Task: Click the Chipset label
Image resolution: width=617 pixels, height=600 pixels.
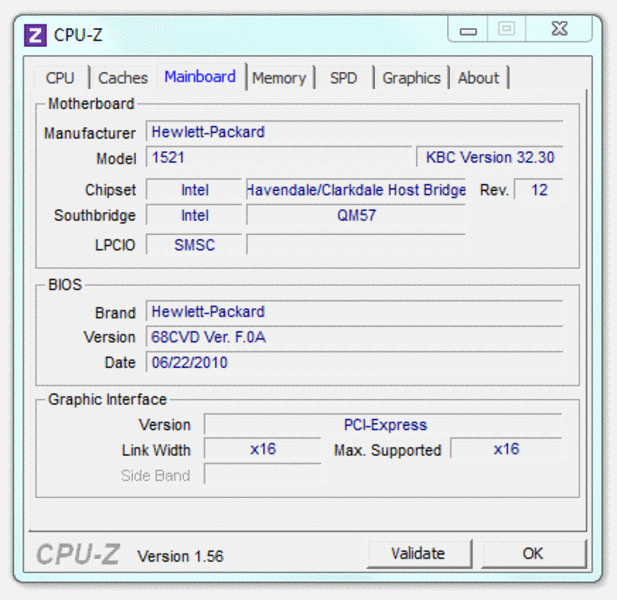Action: pyautogui.click(x=111, y=190)
